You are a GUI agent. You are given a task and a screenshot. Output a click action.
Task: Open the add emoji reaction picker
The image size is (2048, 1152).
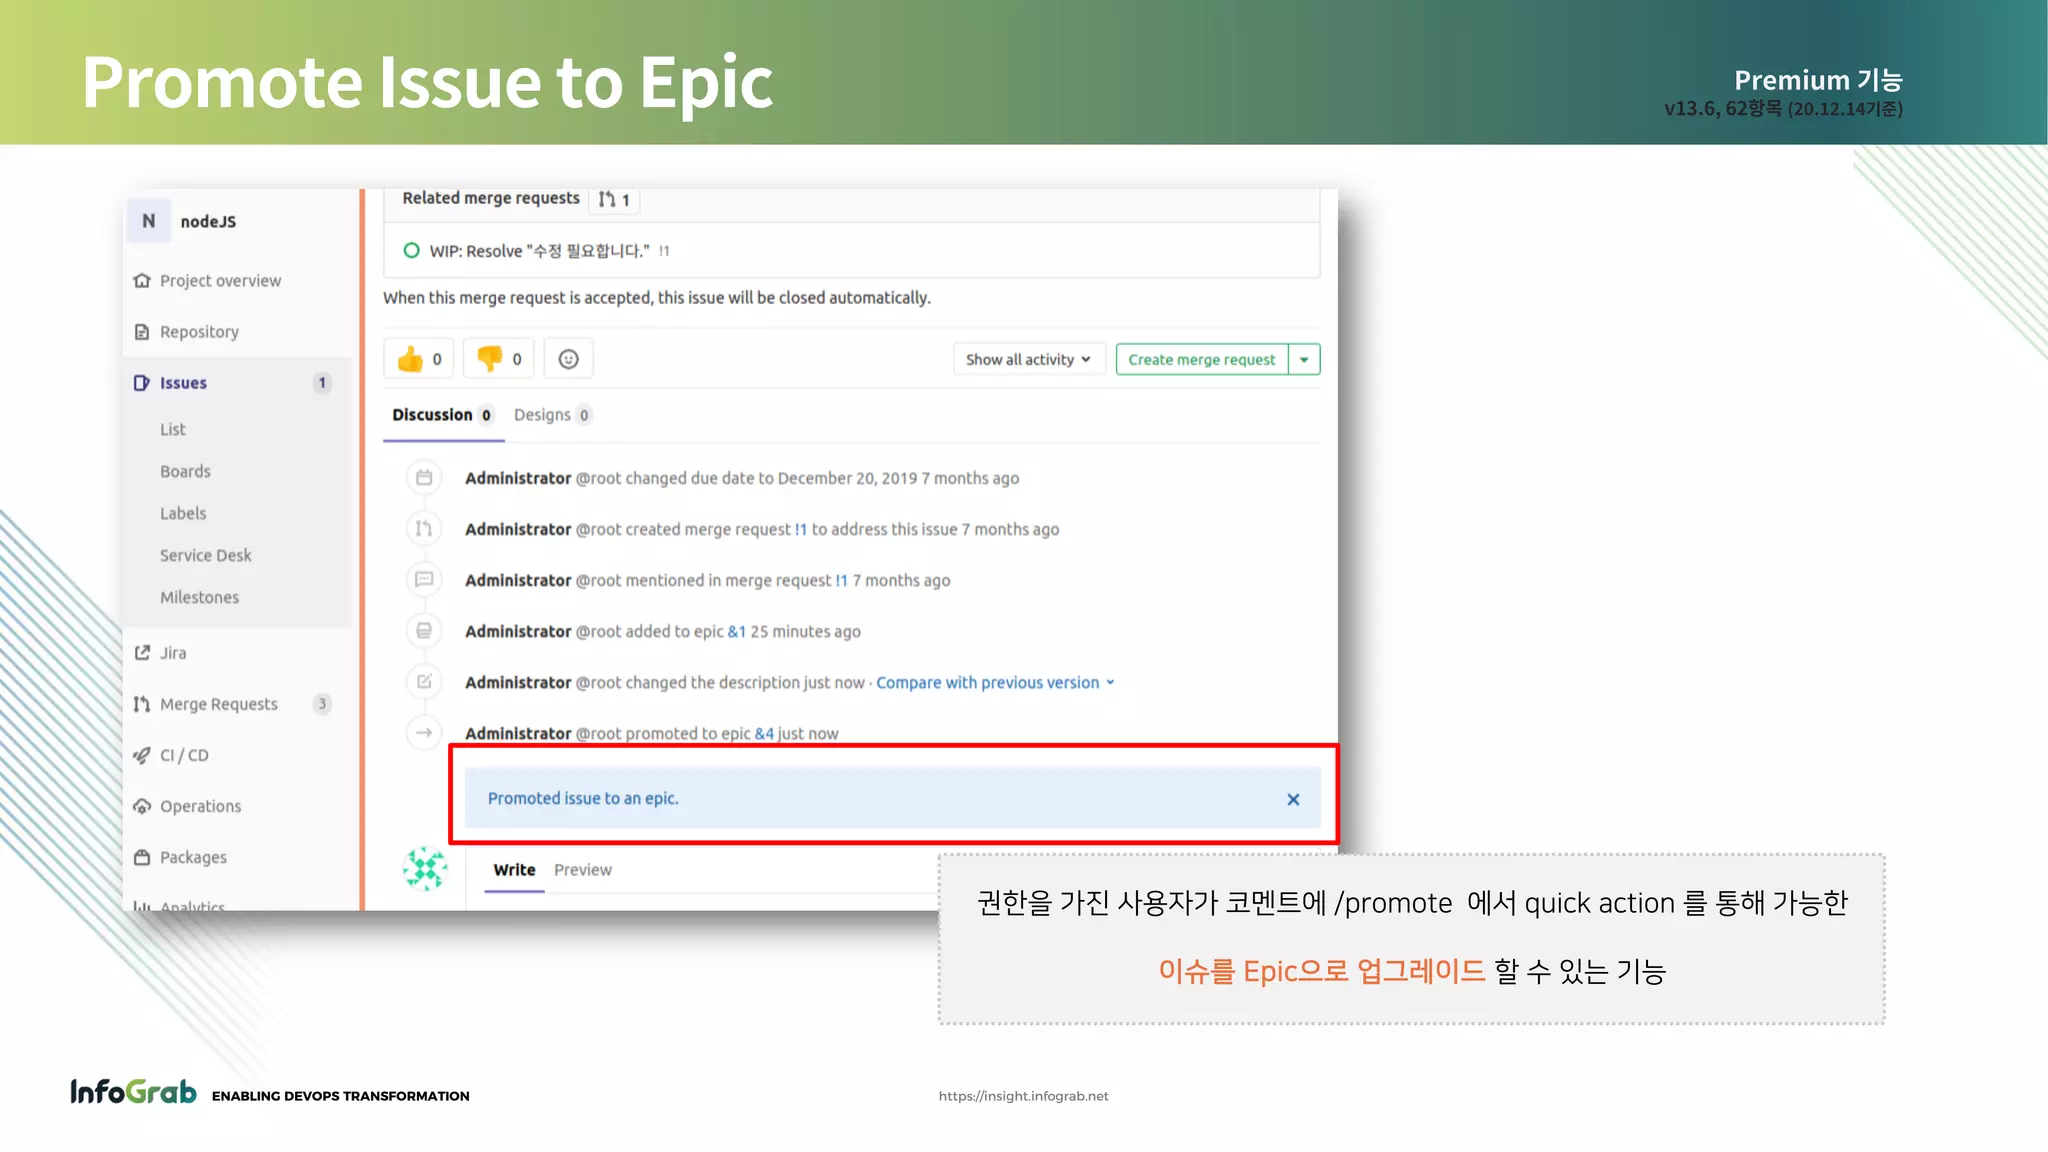(x=568, y=359)
